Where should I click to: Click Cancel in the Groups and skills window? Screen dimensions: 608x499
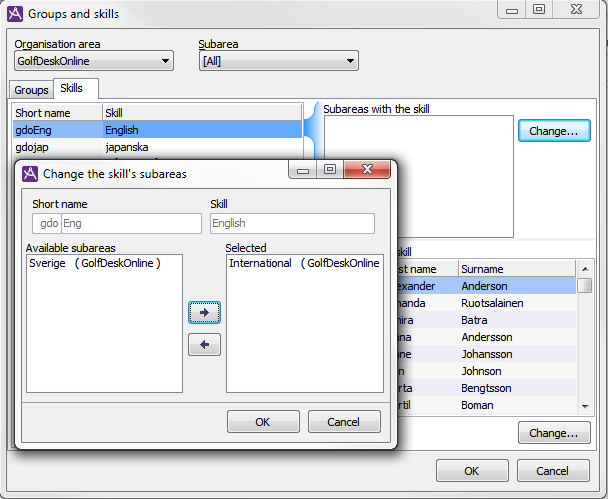(552, 471)
